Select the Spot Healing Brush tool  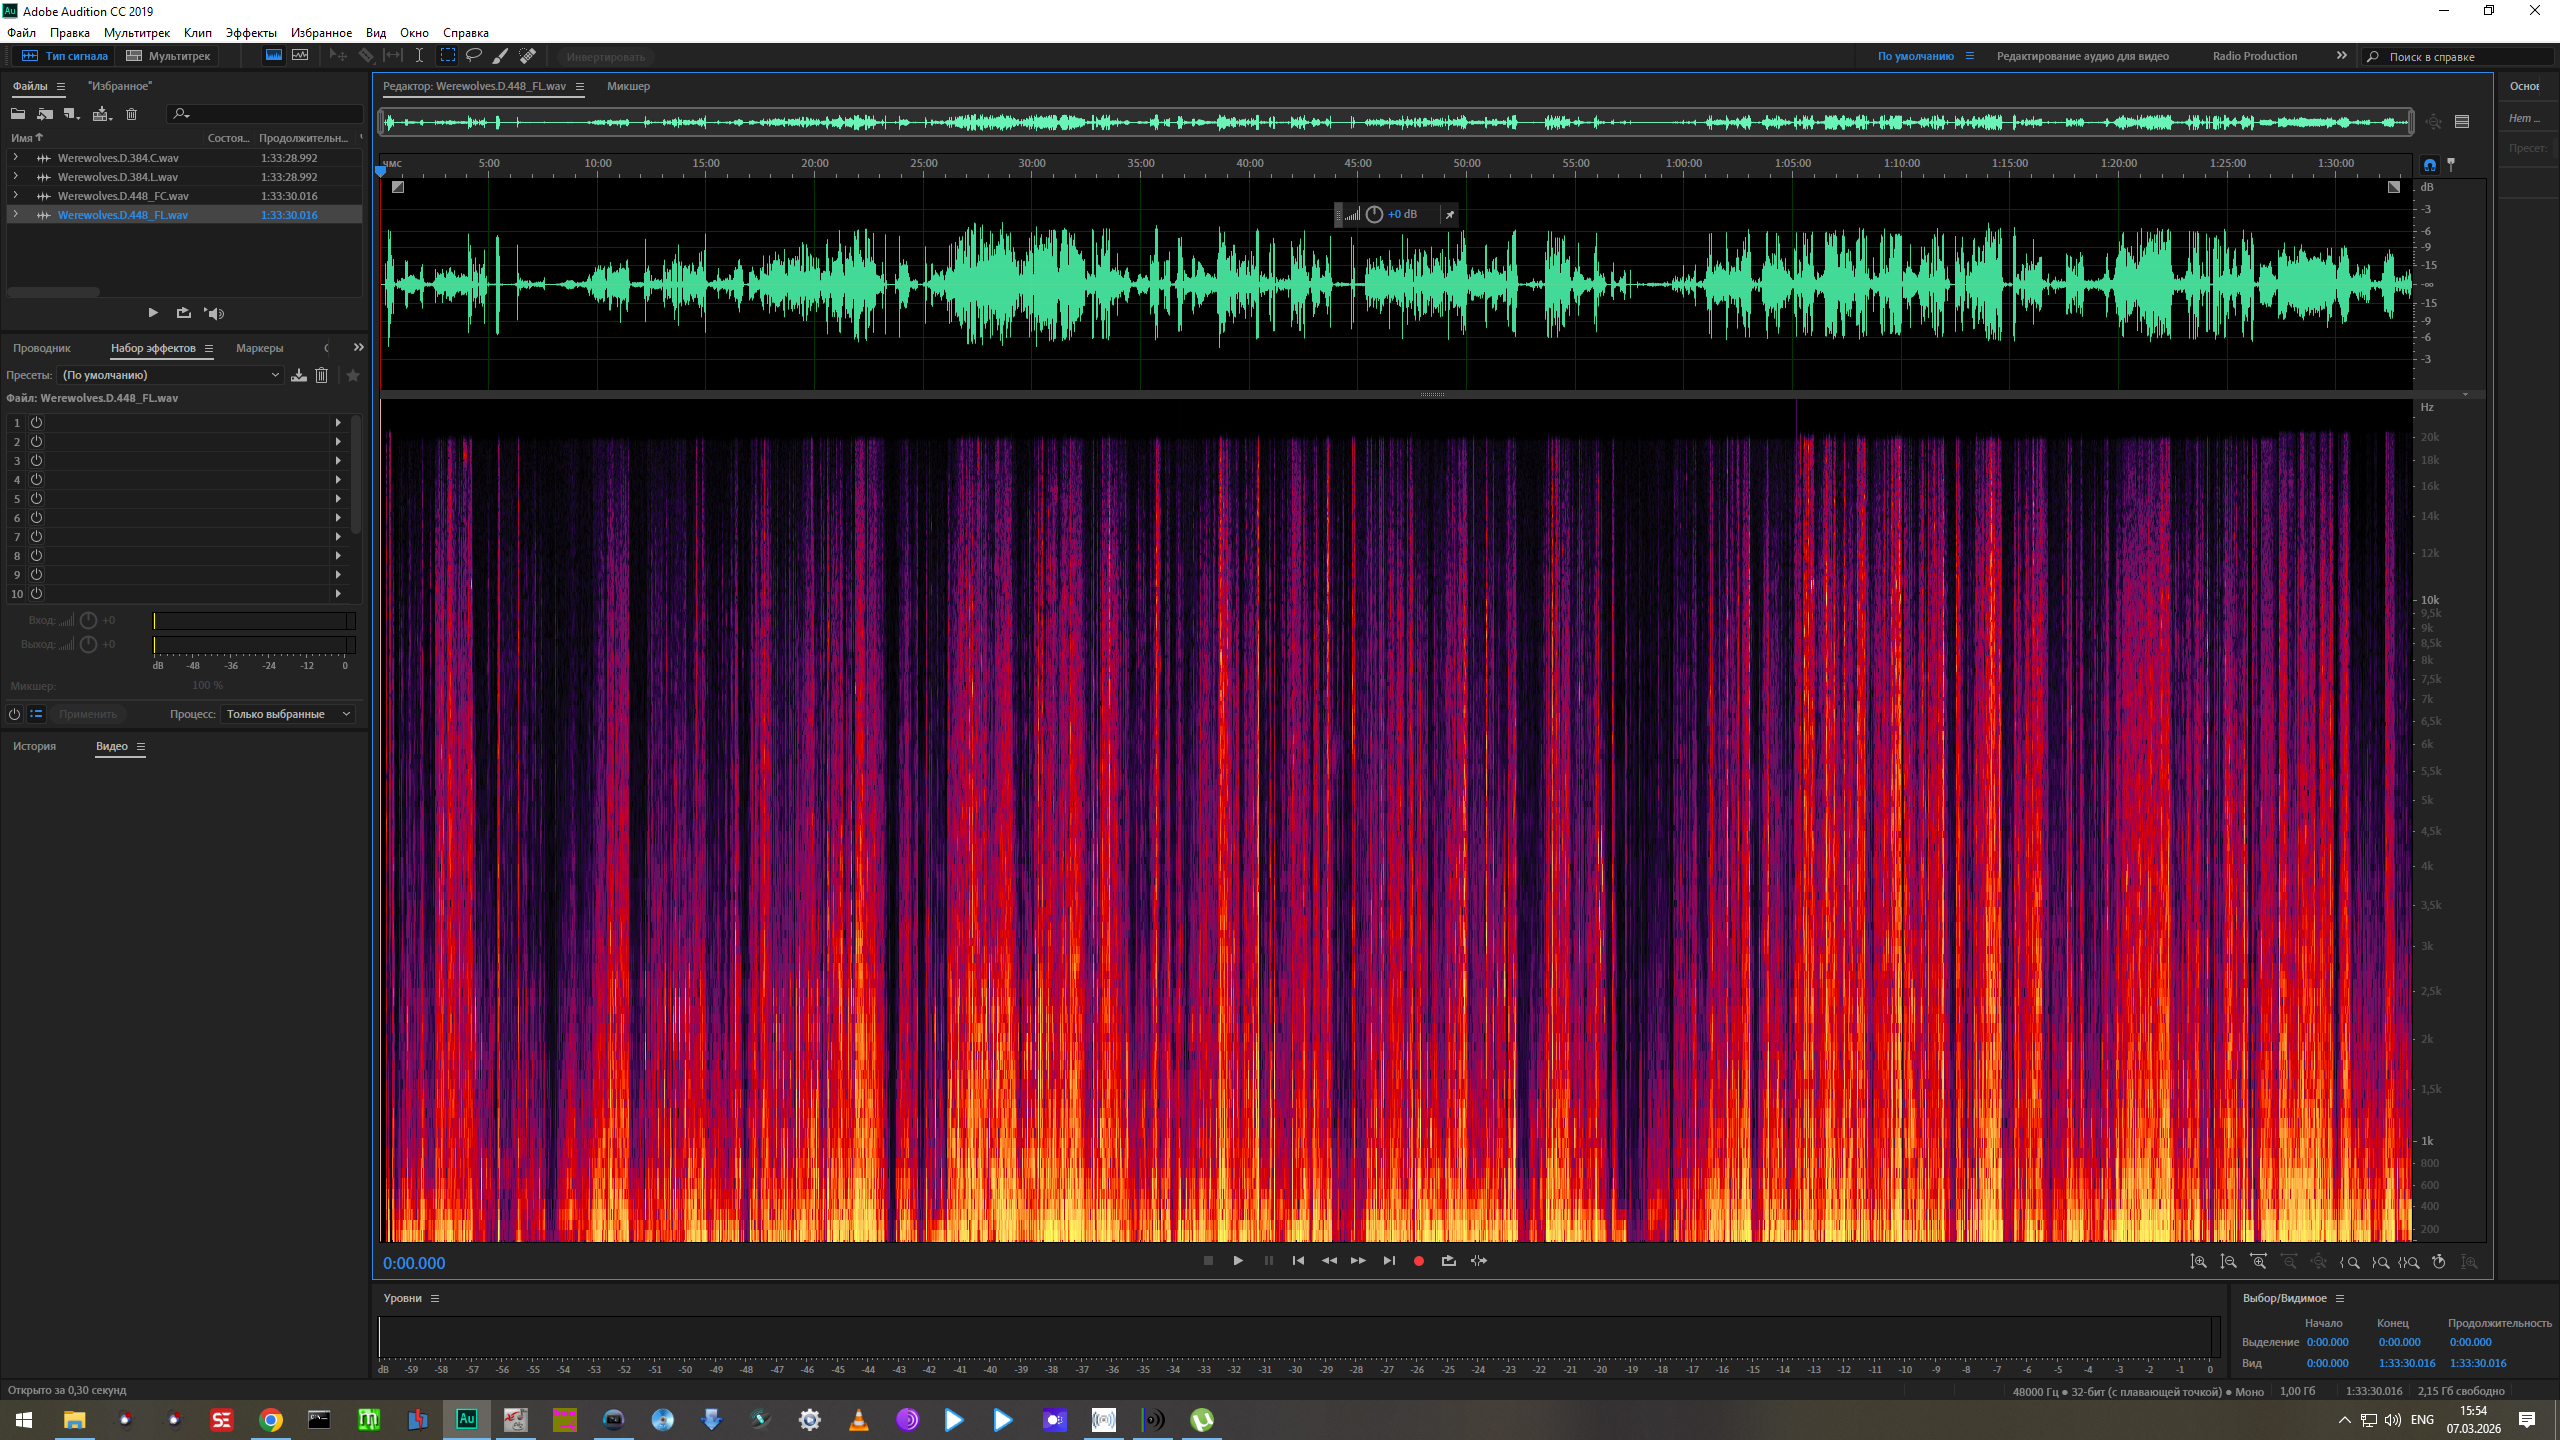(x=527, y=56)
